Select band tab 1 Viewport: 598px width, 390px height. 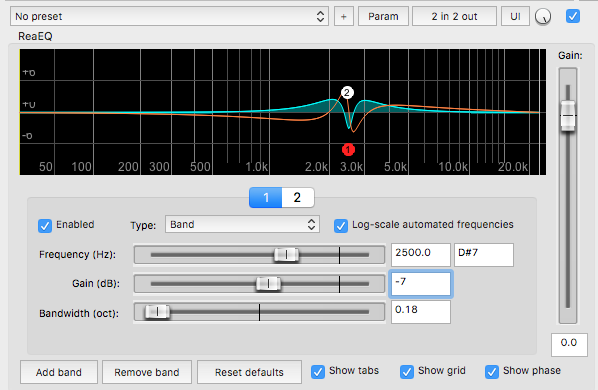(265, 197)
